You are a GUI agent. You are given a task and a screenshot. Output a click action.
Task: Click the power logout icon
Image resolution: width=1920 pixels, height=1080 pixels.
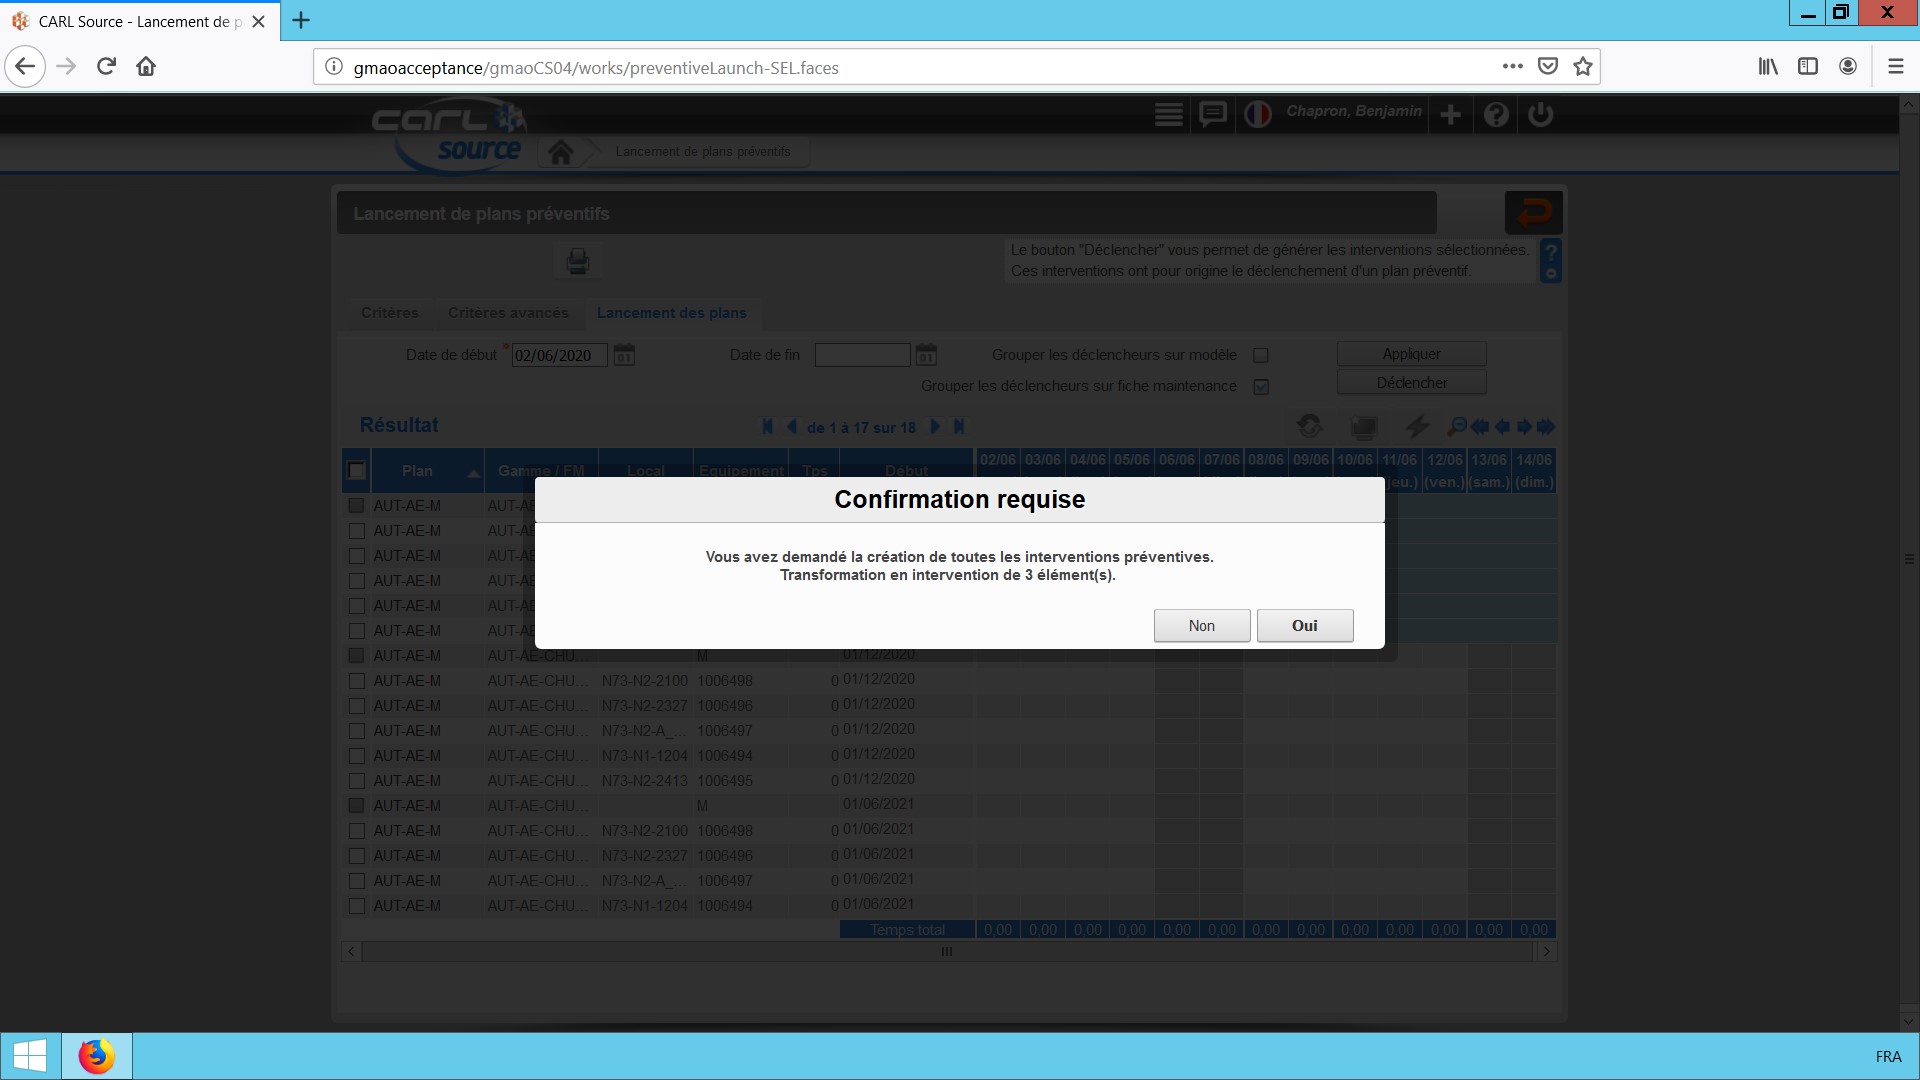click(1540, 115)
